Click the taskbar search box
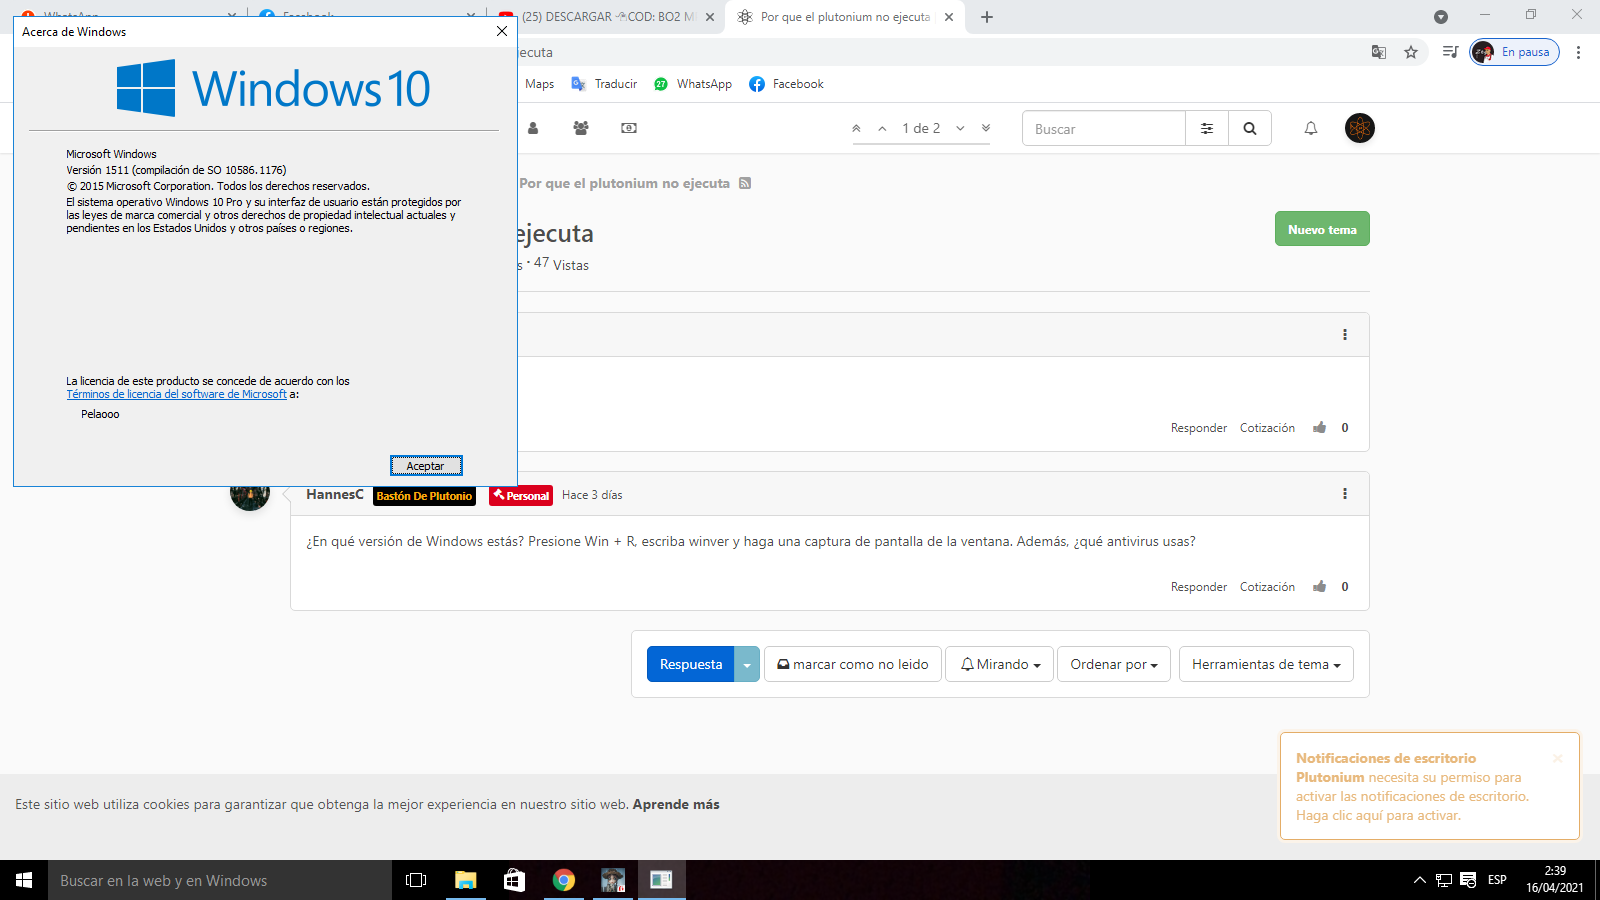1600x900 pixels. pos(220,880)
